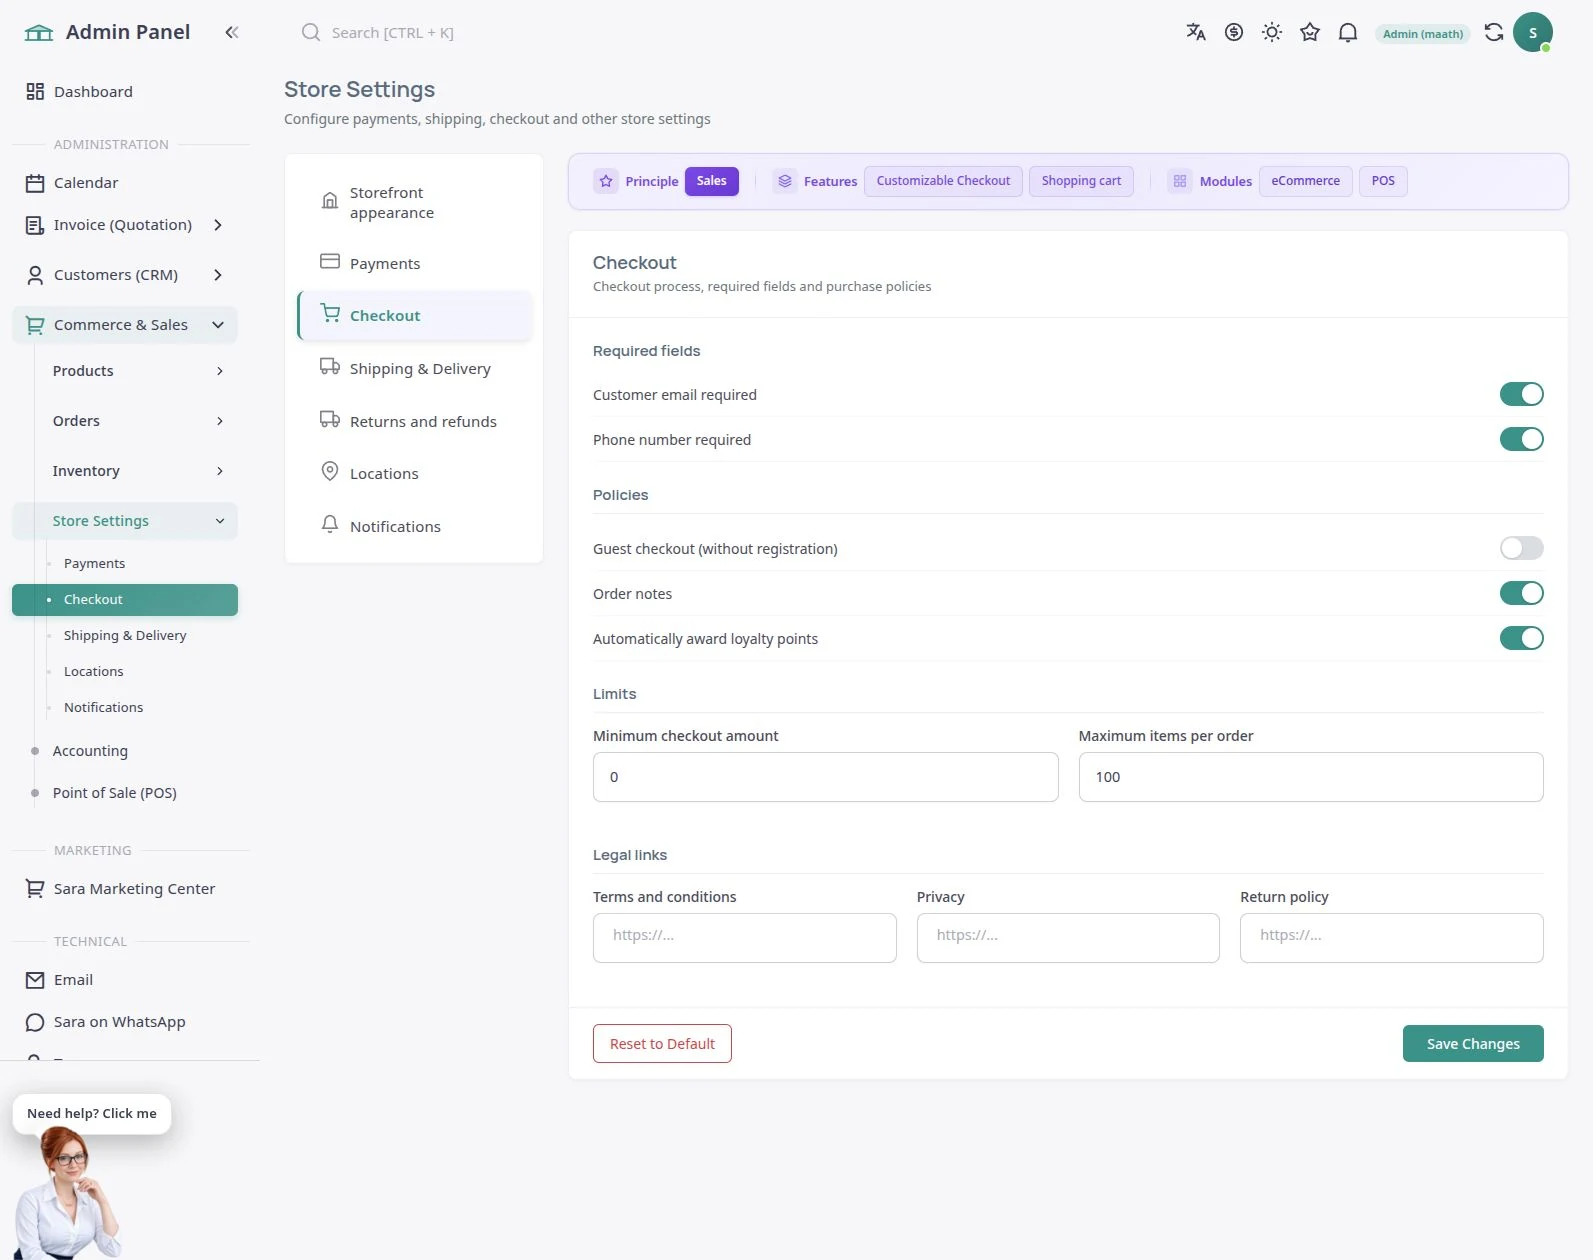Open the user avatar S menu
The height and width of the screenshot is (1260, 1593).
pyautogui.click(x=1533, y=32)
